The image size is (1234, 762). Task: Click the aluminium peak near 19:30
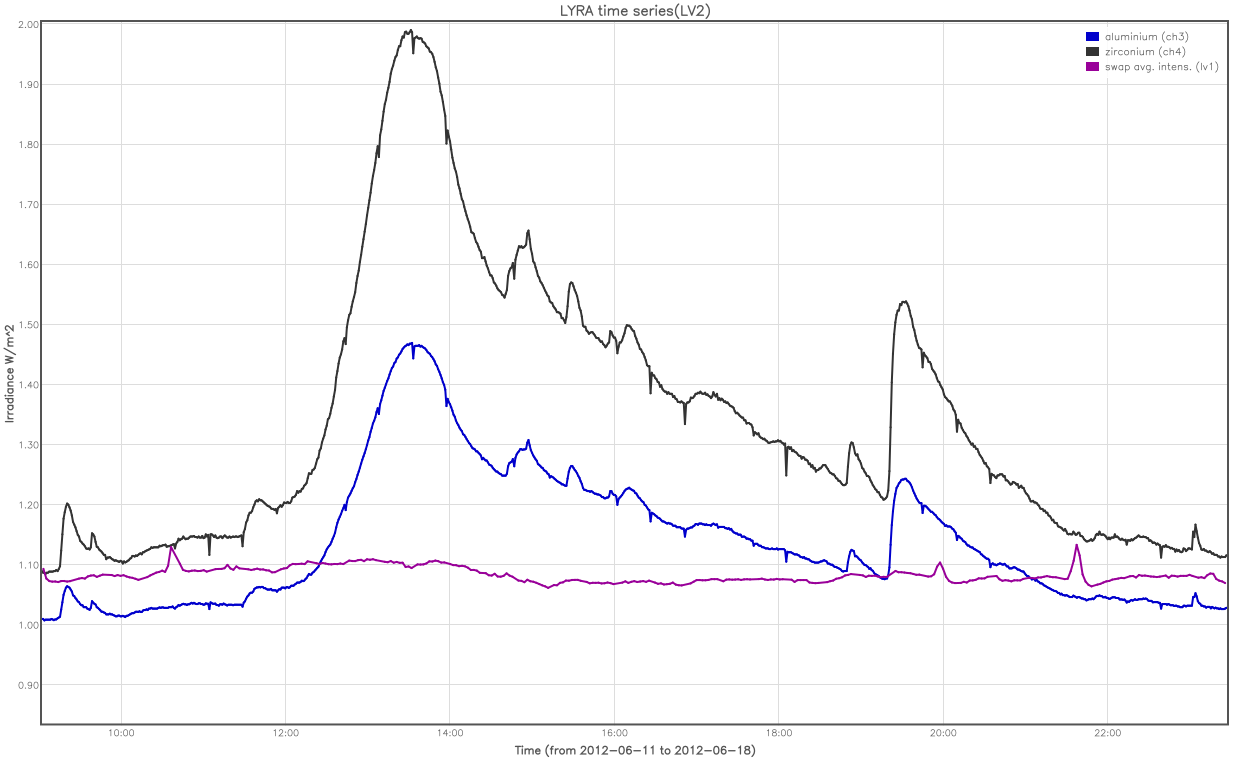(x=904, y=479)
